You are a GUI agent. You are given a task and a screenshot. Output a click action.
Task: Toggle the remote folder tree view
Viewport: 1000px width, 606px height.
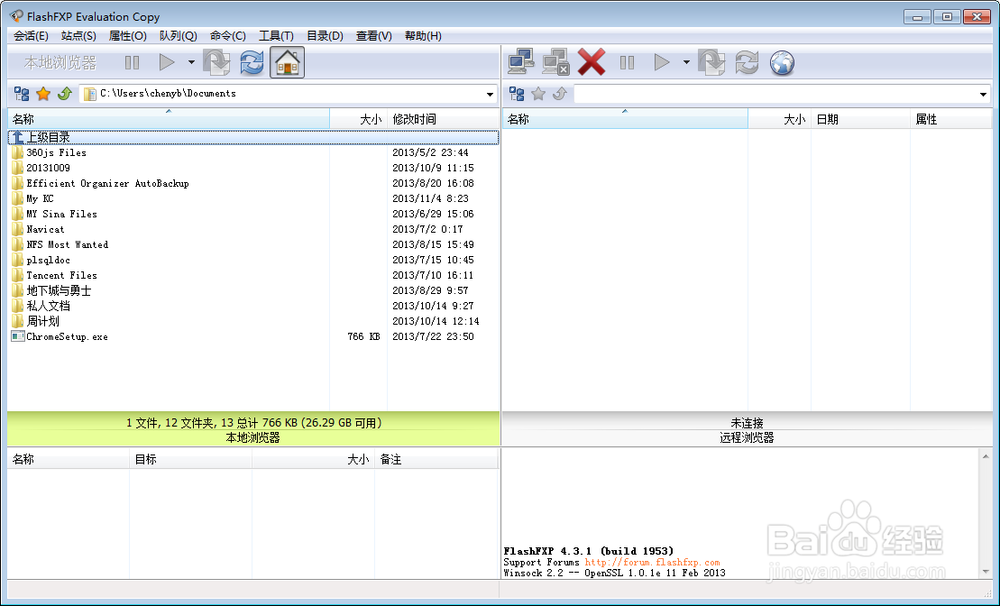tap(516, 93)
